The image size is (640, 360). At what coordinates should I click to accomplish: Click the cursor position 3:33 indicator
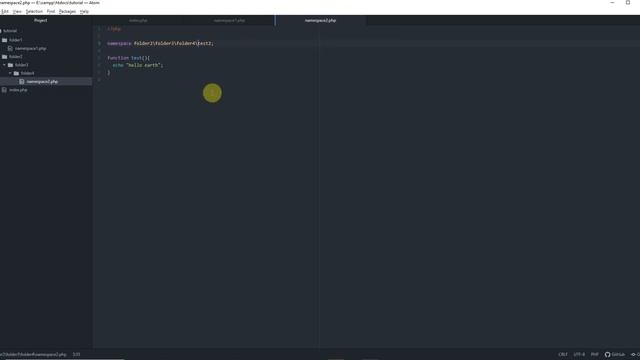pos(76,354)
